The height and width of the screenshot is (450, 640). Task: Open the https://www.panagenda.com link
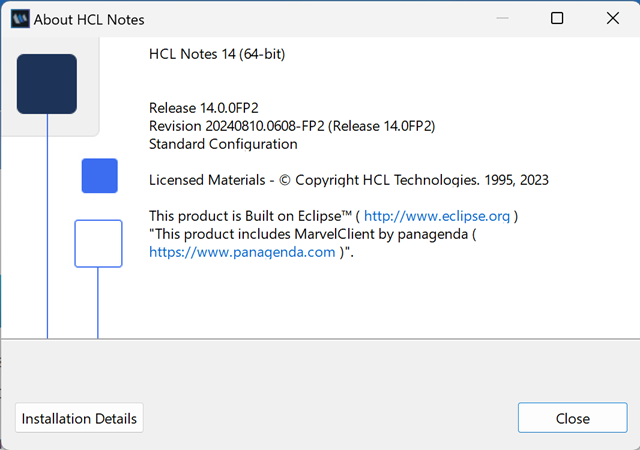click(242, 252)
